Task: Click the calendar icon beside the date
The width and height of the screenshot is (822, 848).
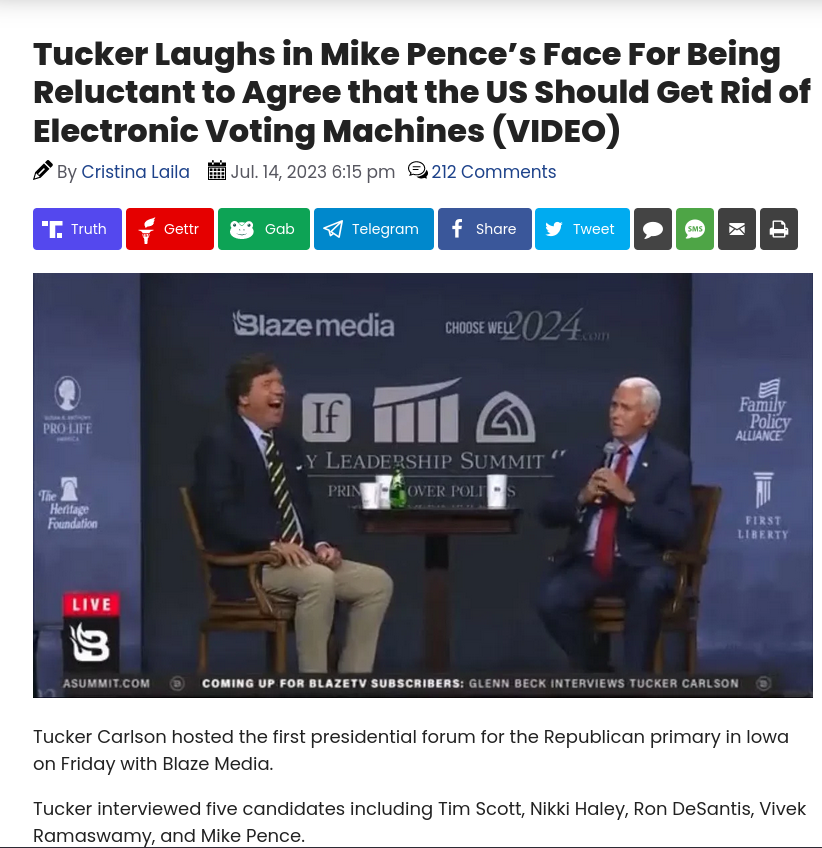Action: click(217, 170)
